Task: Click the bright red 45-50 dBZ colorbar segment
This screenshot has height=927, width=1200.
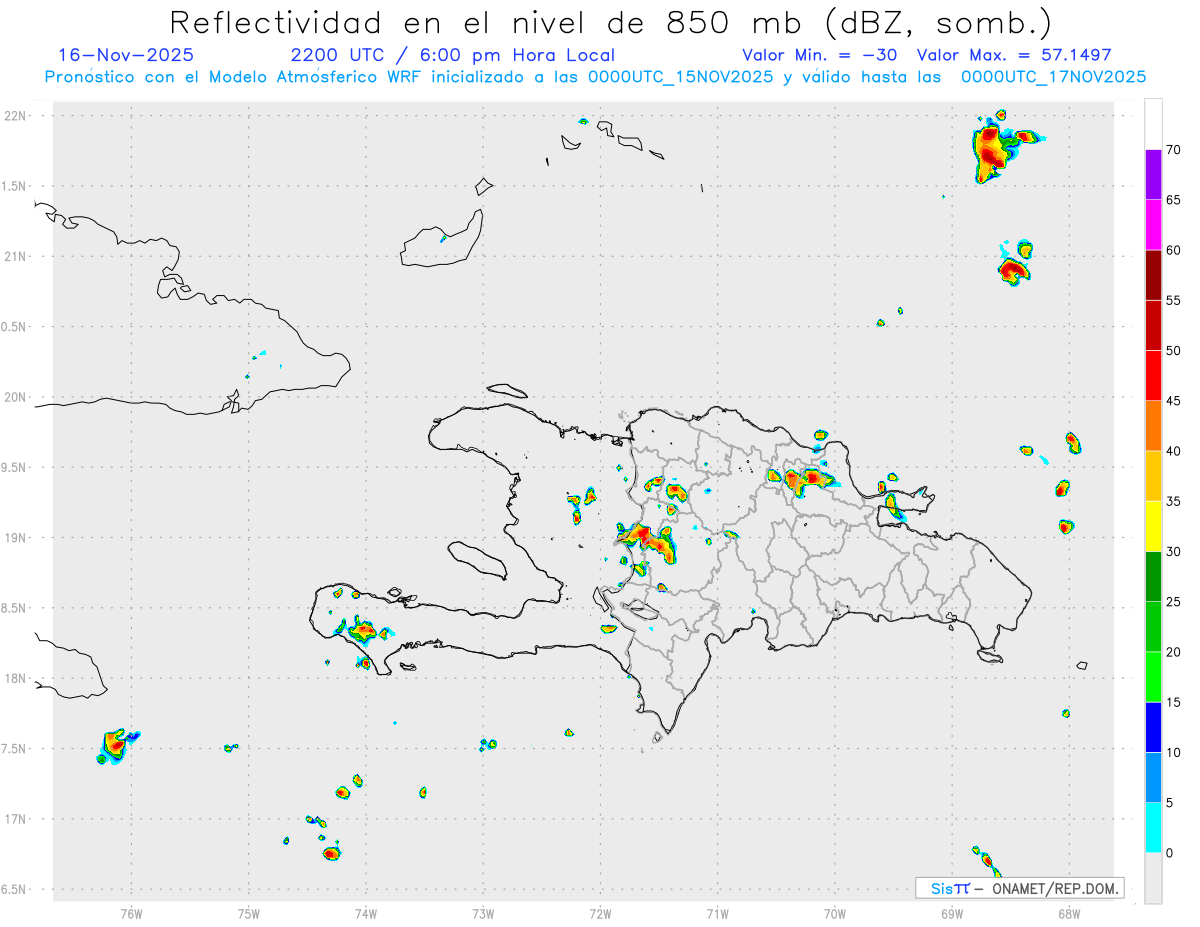Action: pos(1153,376)
